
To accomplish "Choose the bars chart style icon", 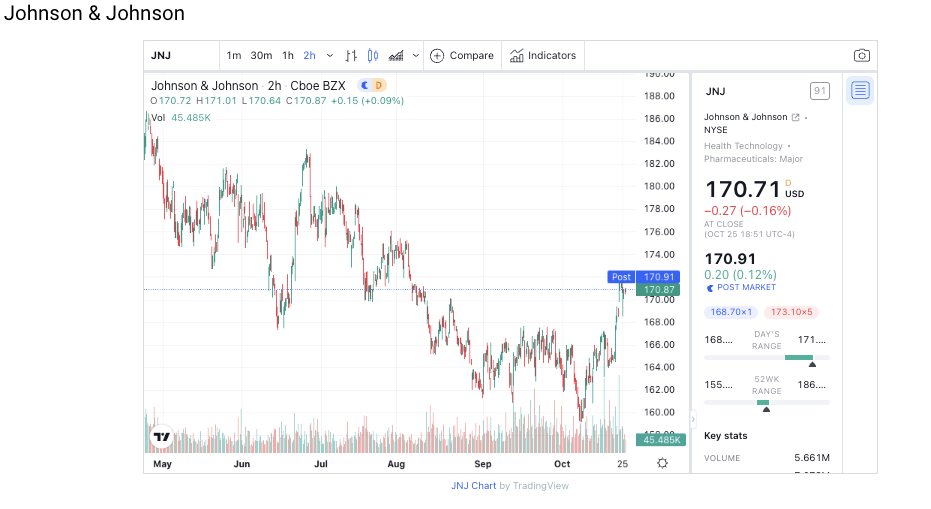I will pos(351,56).
